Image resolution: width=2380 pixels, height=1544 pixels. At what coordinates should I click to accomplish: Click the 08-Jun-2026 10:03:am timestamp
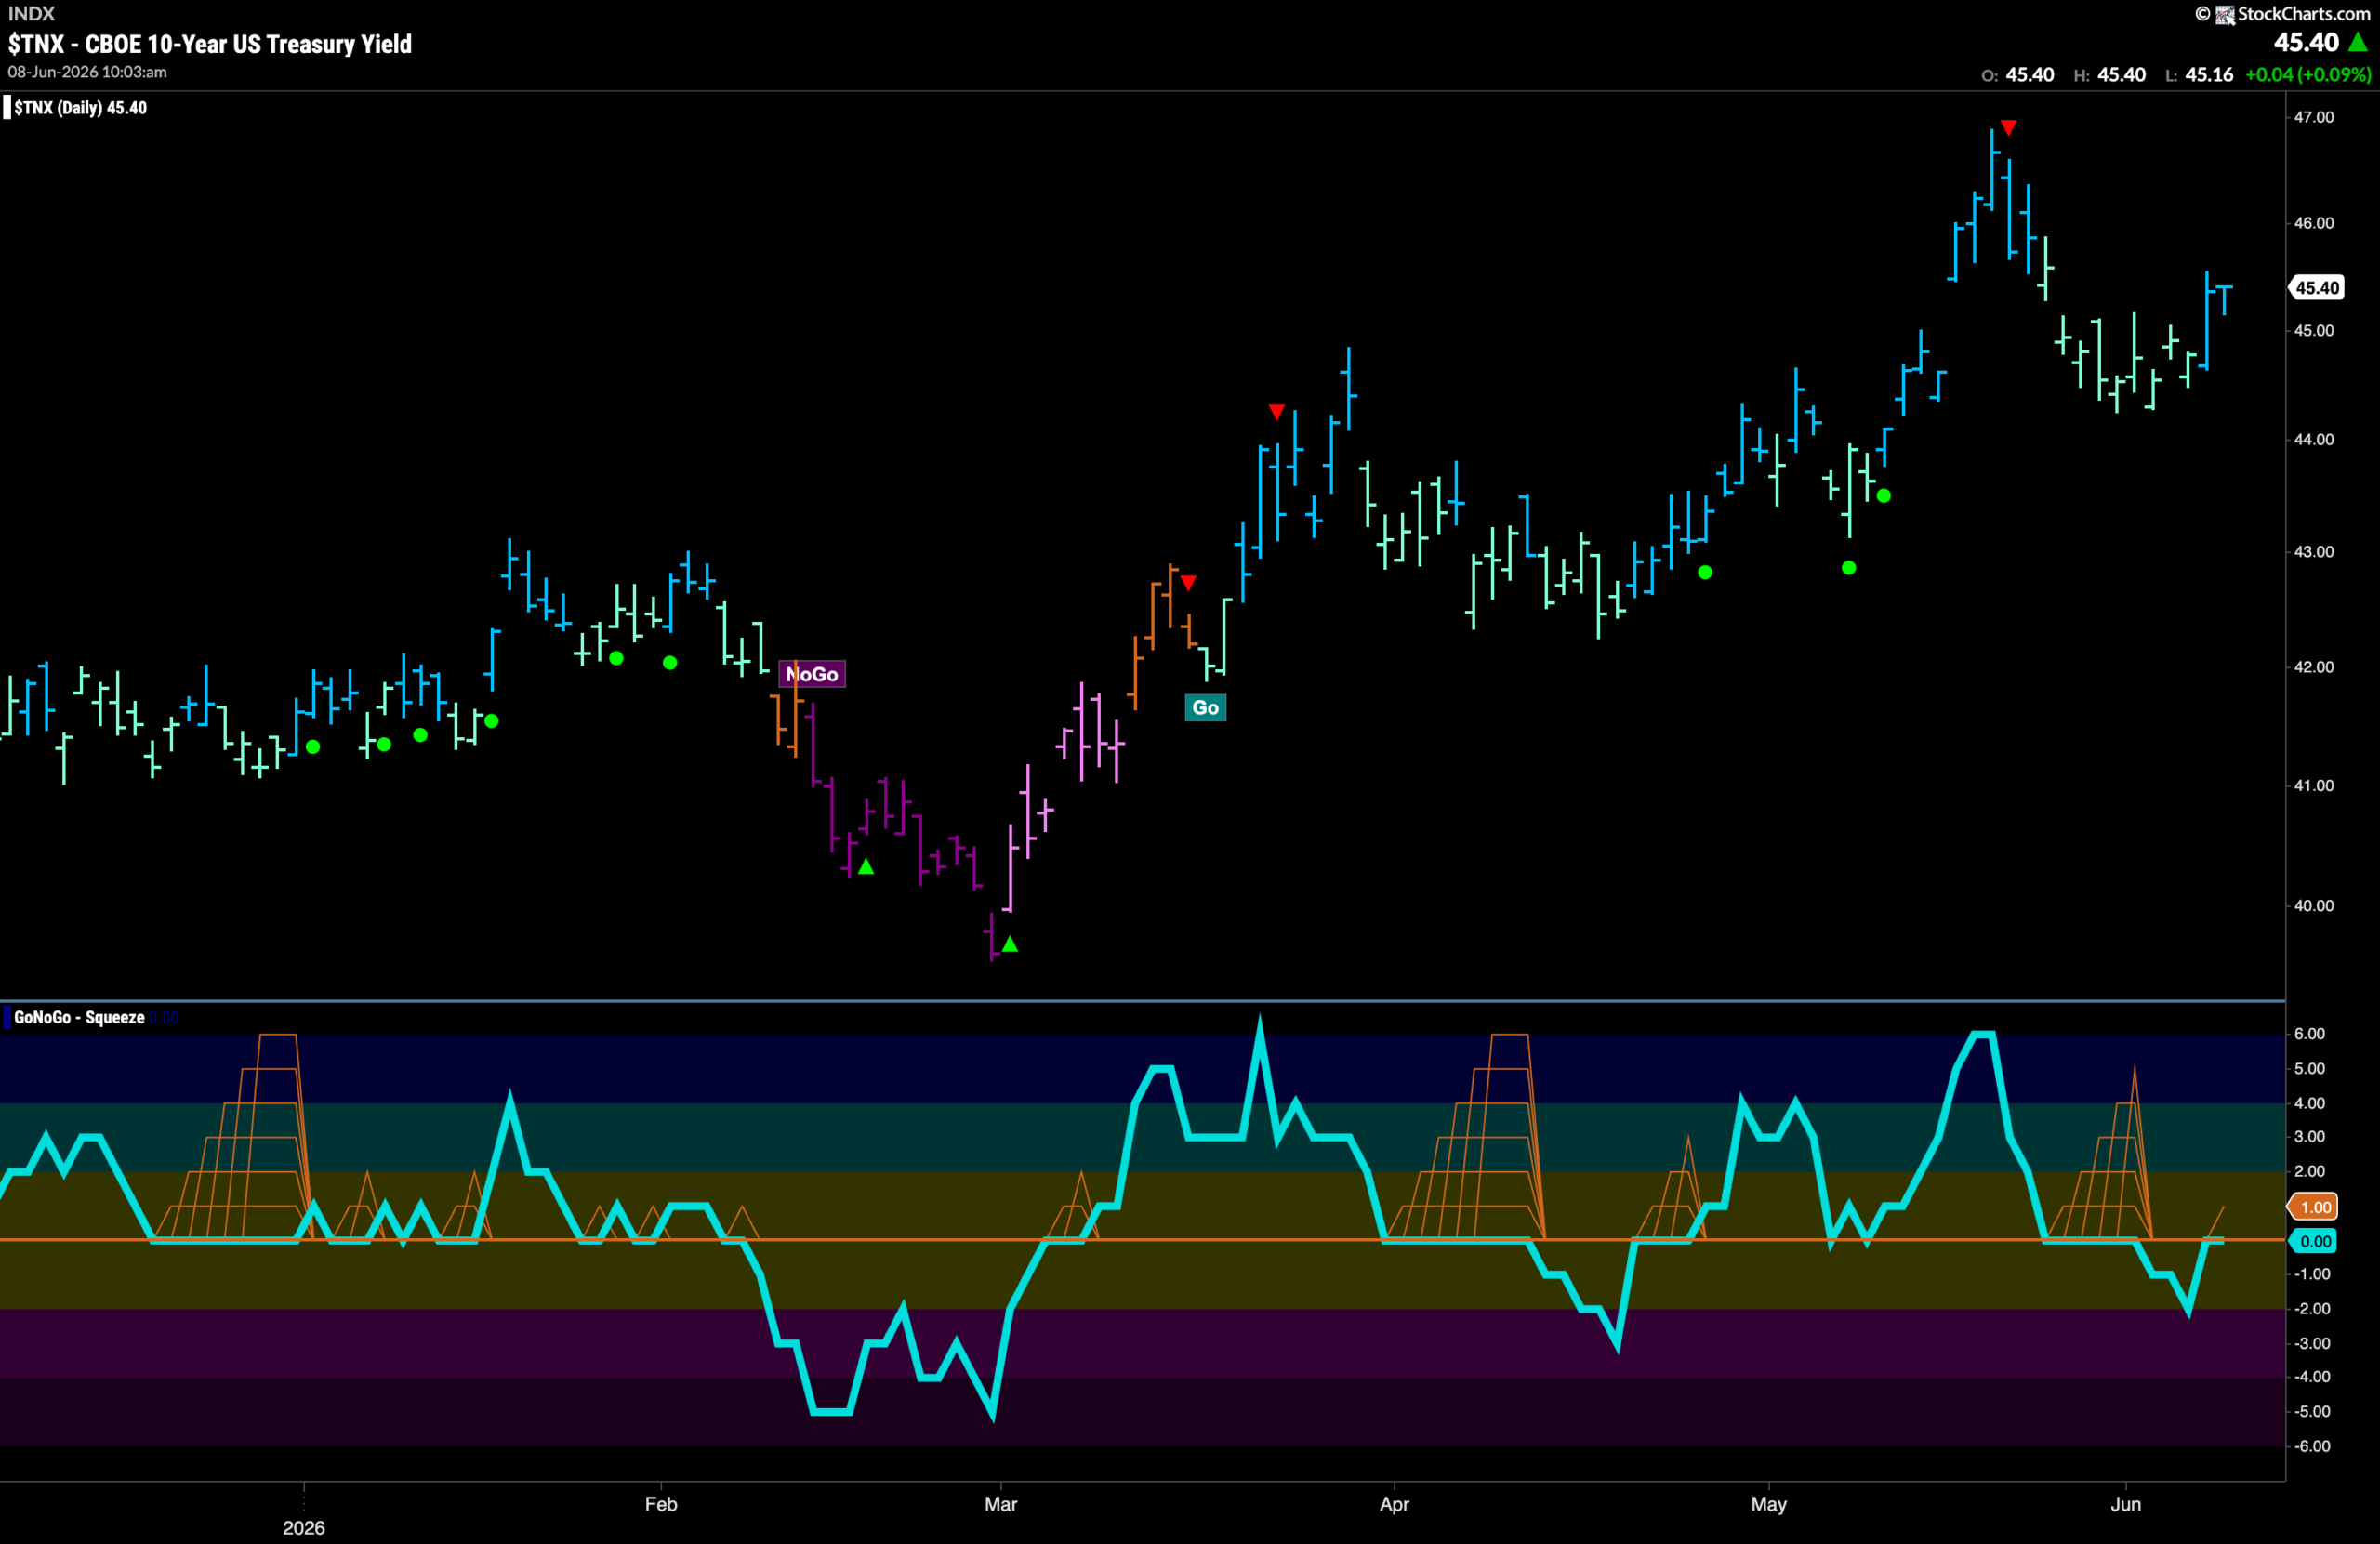click(87, 72)
